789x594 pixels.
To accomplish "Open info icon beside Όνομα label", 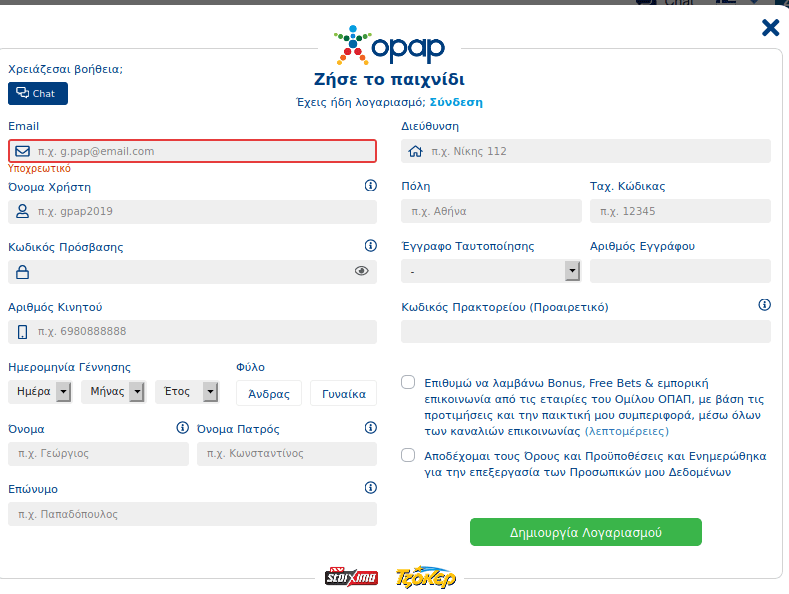I will pyautogui.click(x=183, y=428).
